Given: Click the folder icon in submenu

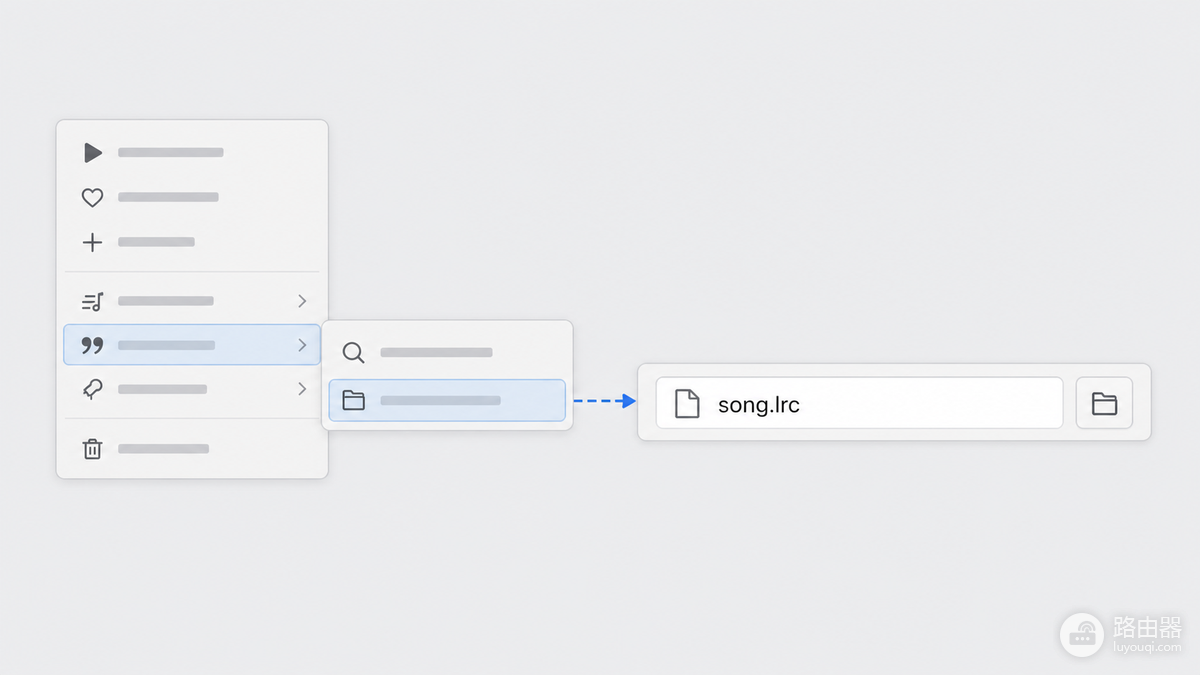Looking at the screenshot, I should [x=353, y=400].
